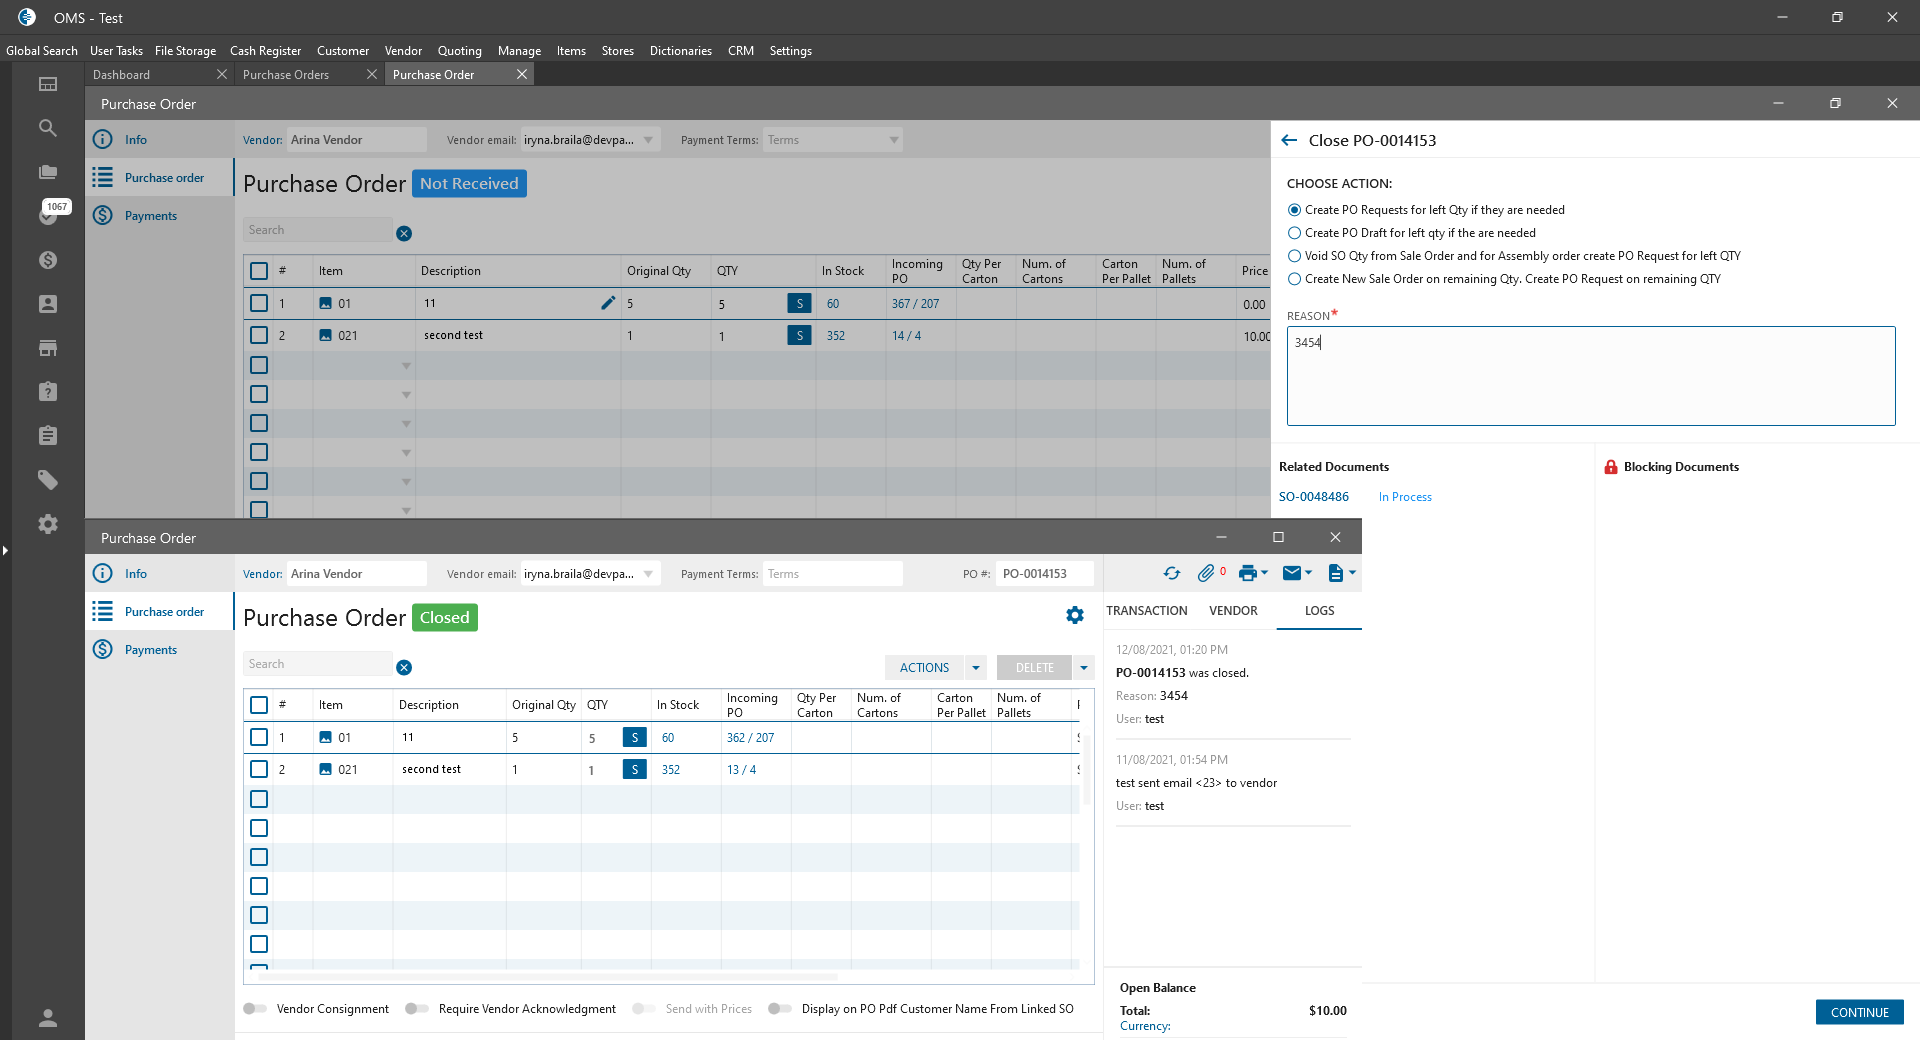The width and height of the screenshot is (1920, 1040).
Task: Open the blue gear settings icon
Action: (1075, 616)
